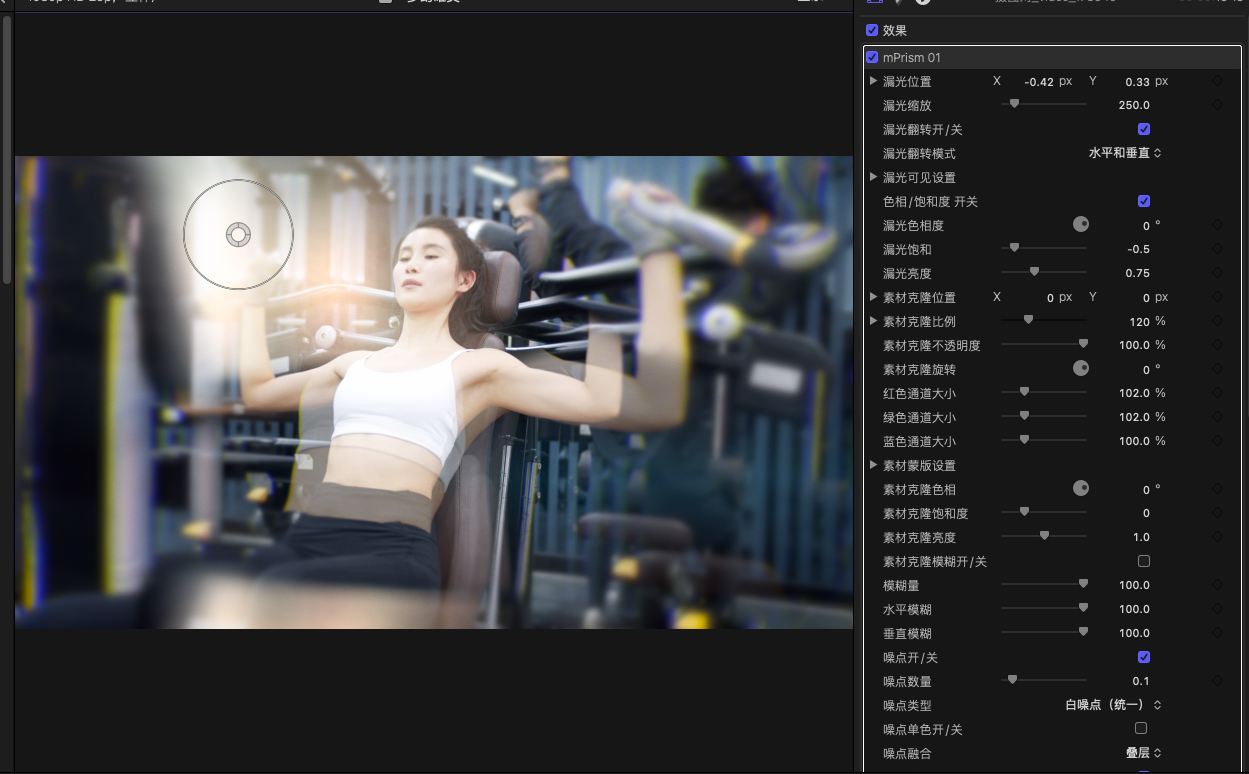Click the 素材克隆亮度 slider

point(1044,536)
